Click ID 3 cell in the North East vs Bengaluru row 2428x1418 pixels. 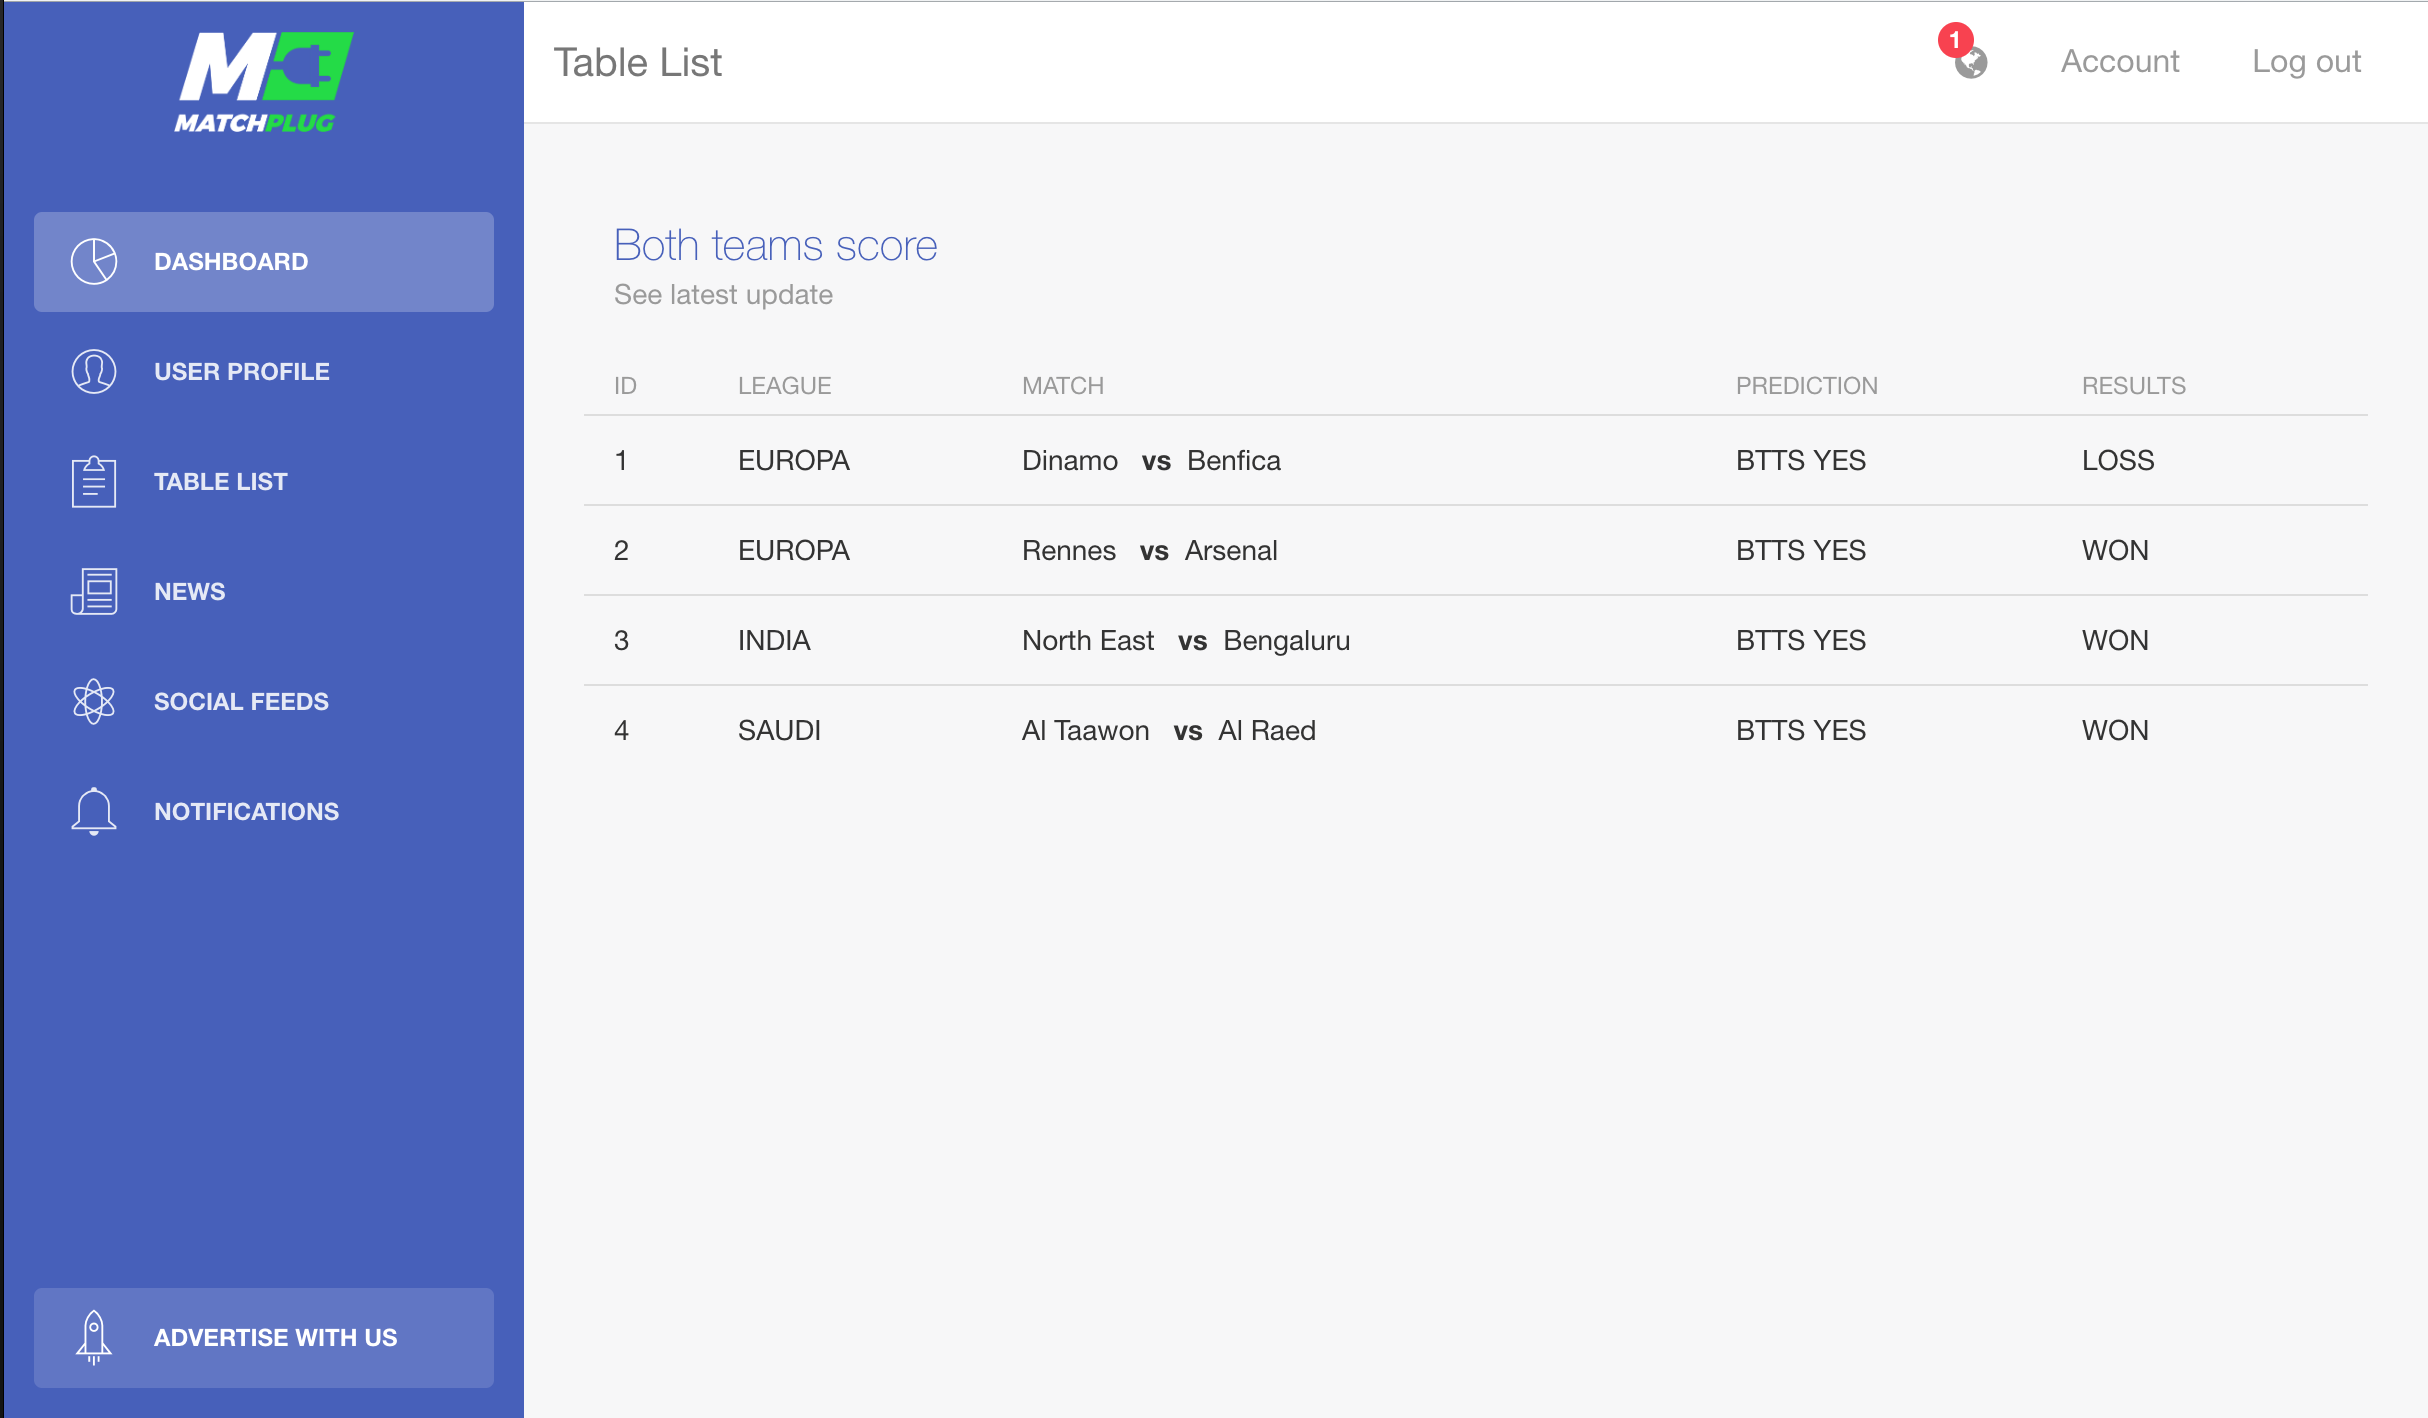pyautogui.click(x=621, y=641)
